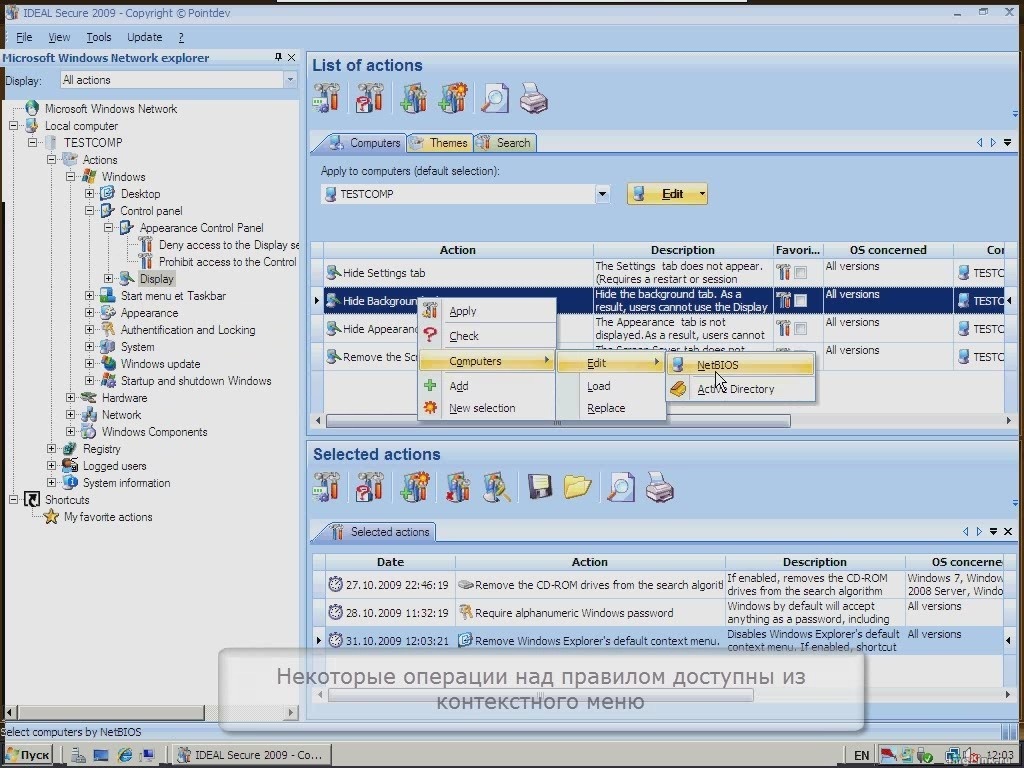1024x768 pixels.
Task: Click the floppy disk save icon
Action: (539, 487)
